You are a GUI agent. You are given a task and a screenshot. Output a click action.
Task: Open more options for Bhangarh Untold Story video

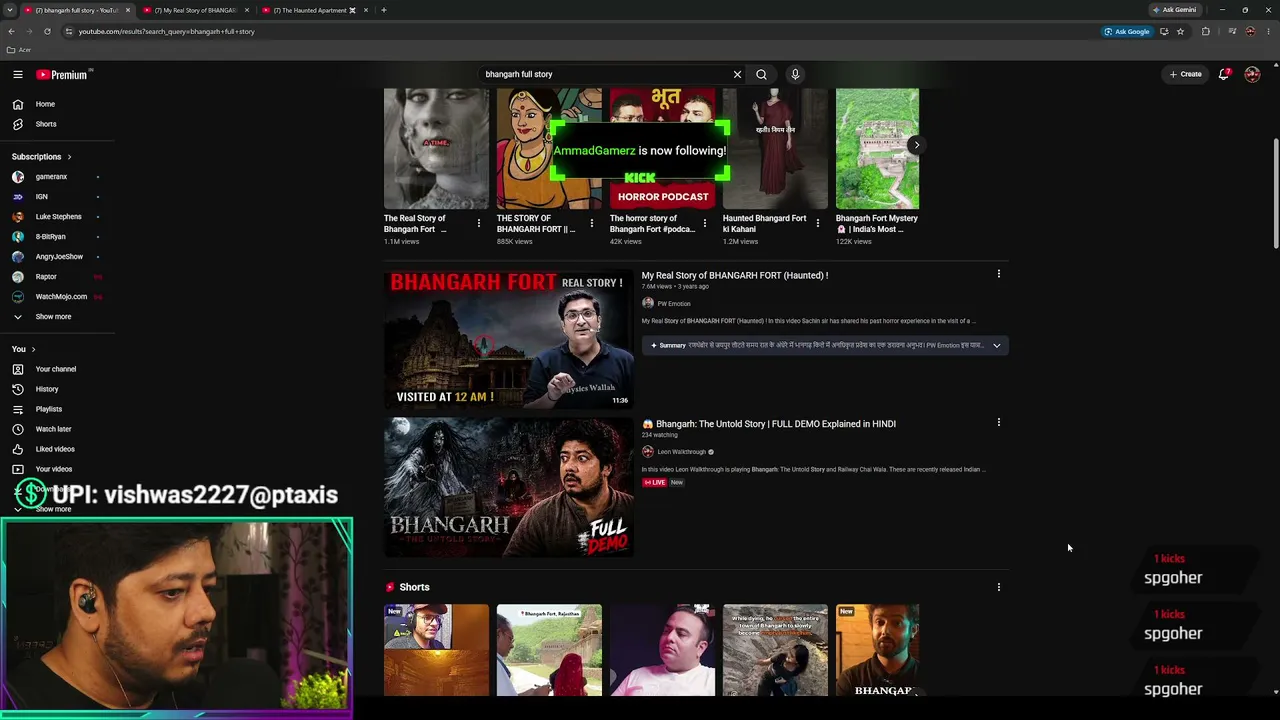coord(998,422)
